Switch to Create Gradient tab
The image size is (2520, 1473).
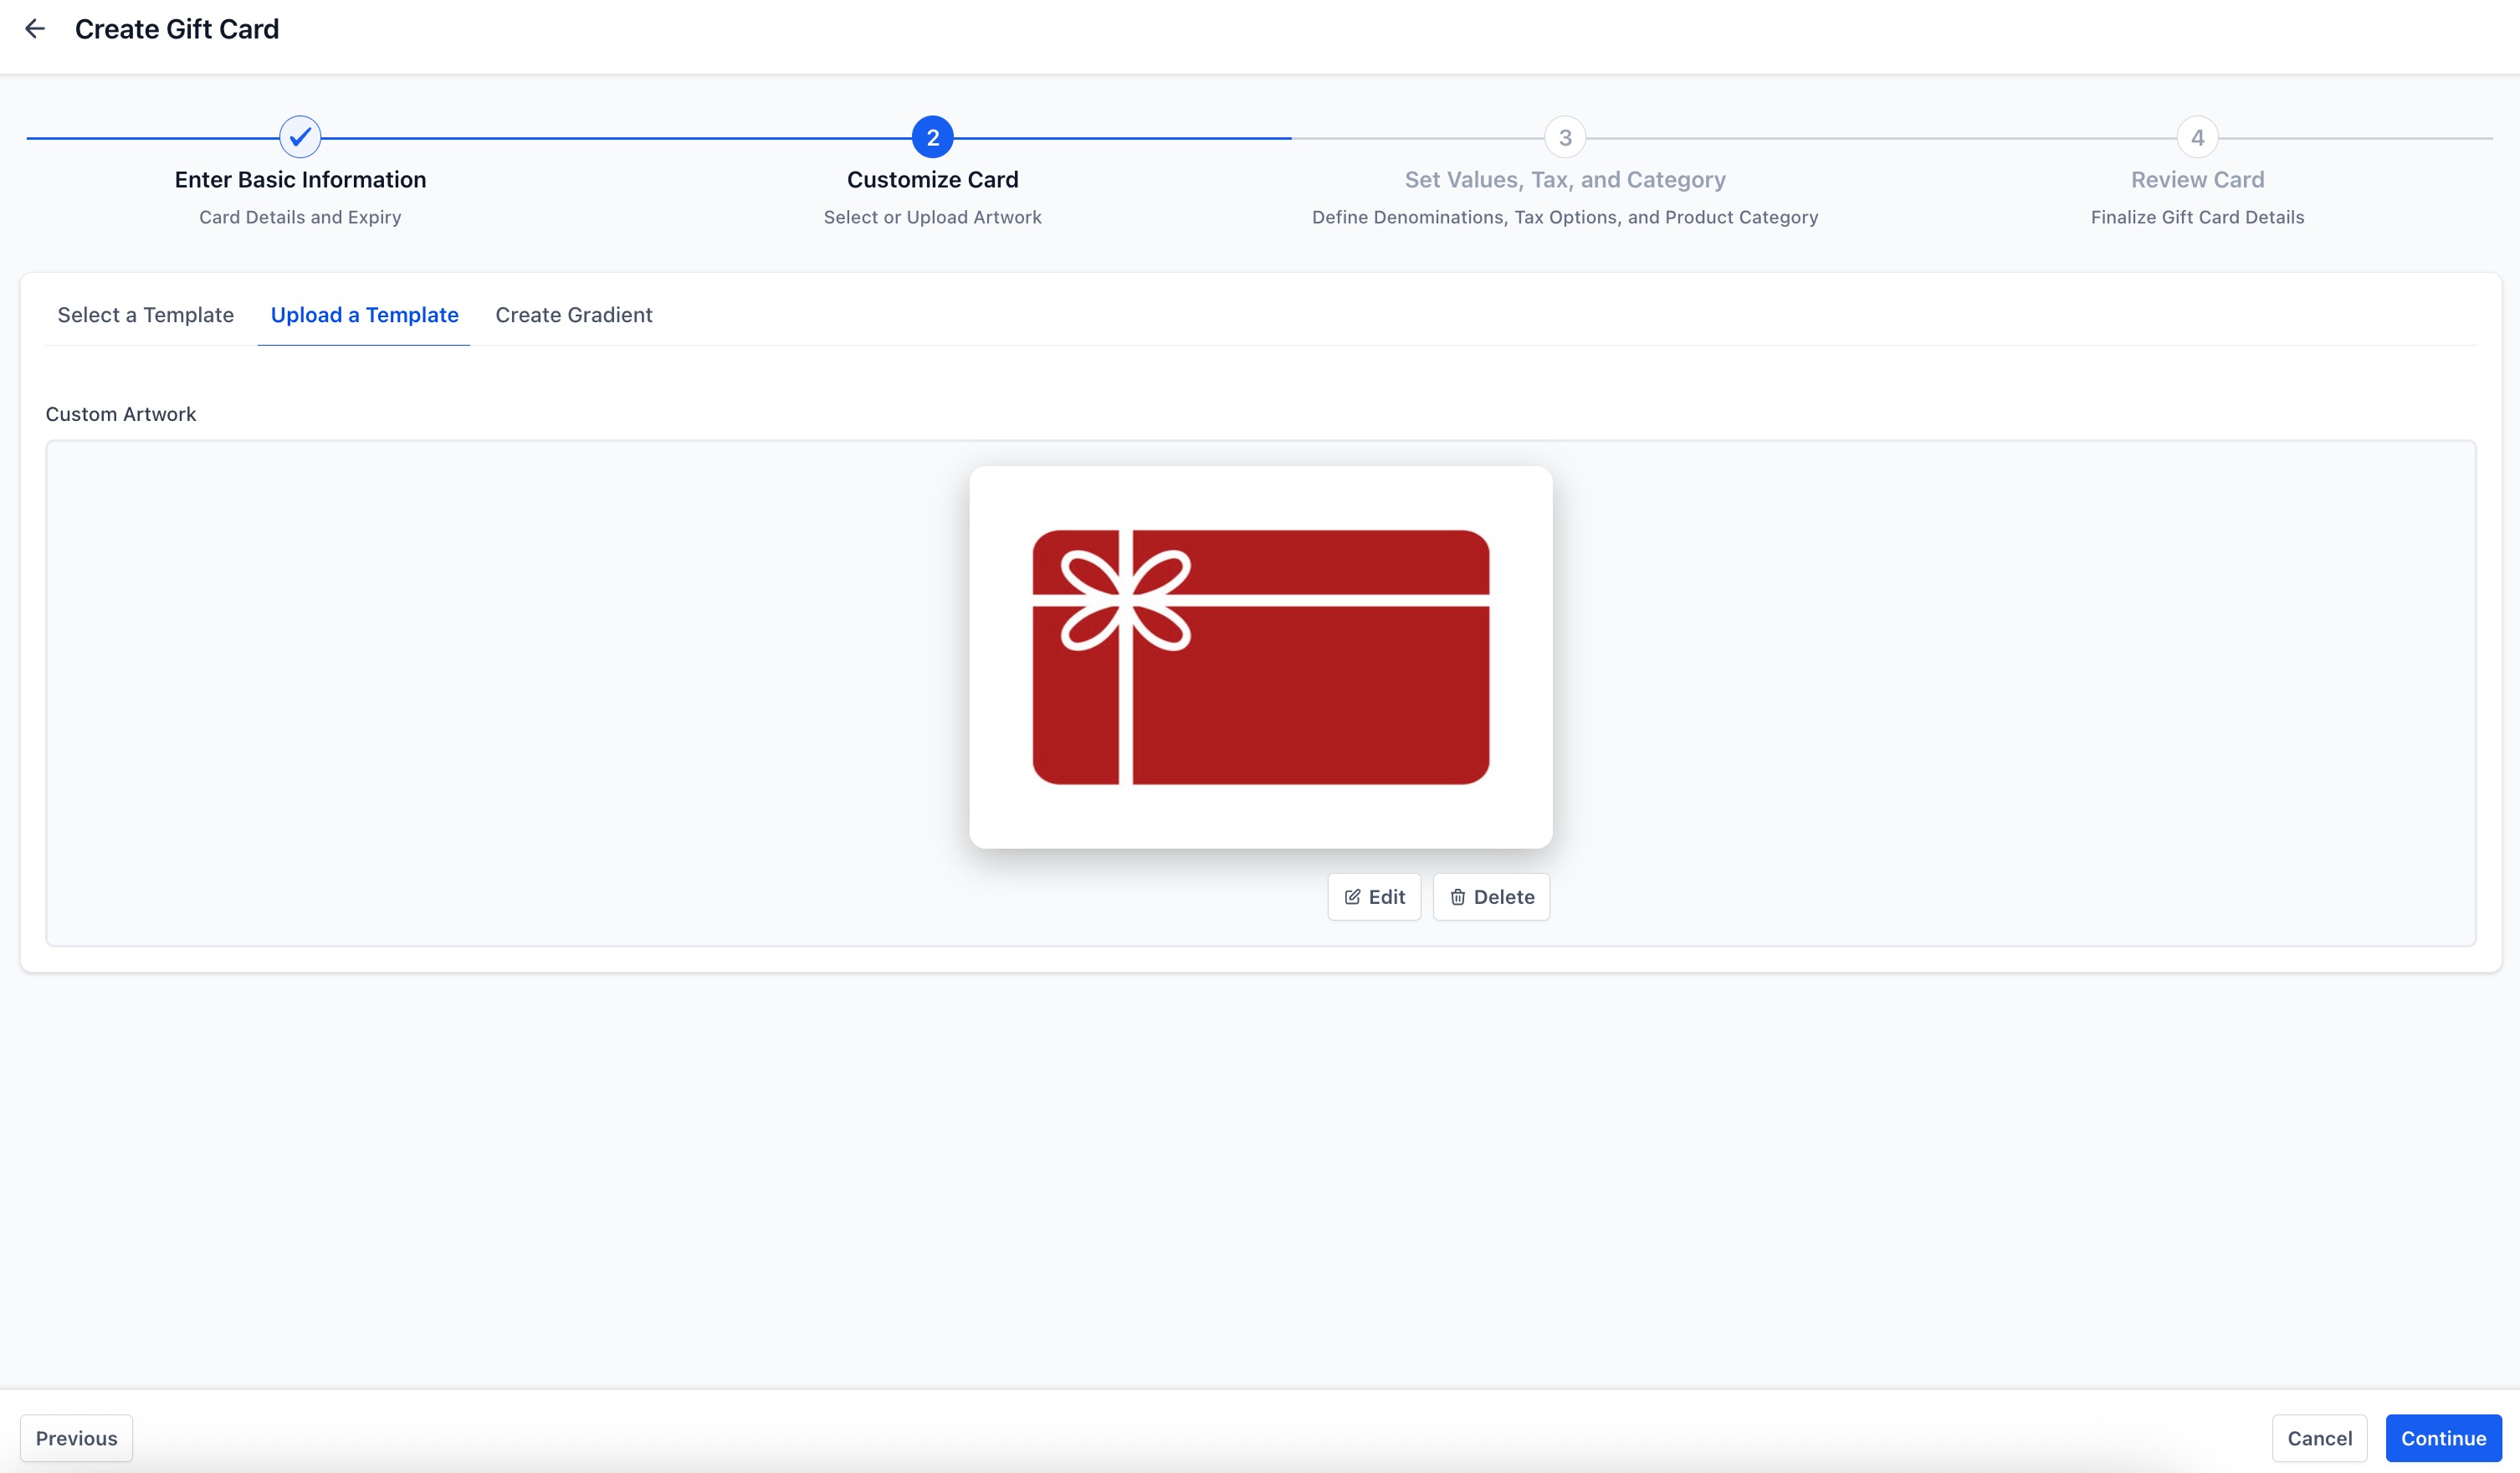(x=573, y=315)
